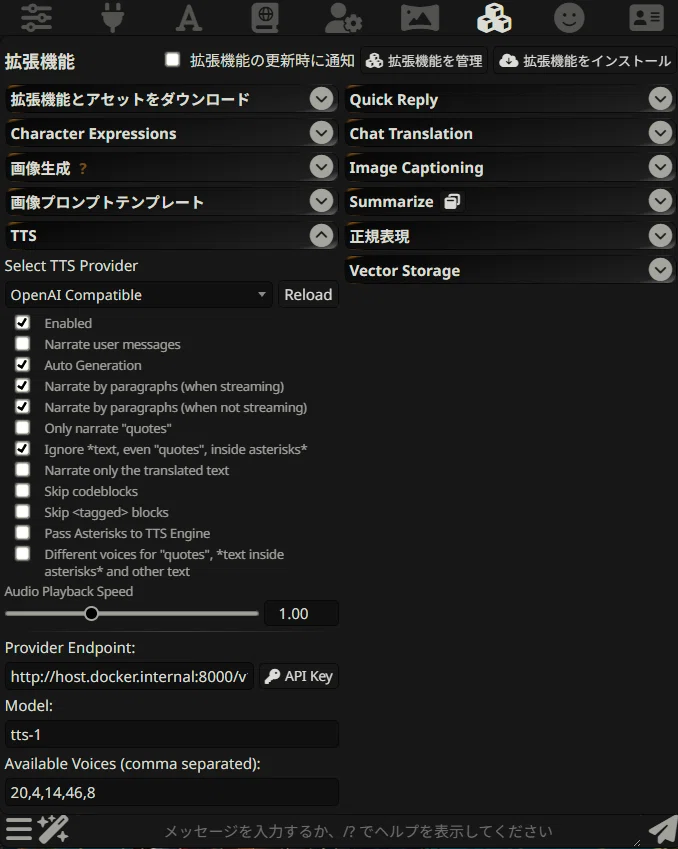The width and height of the screenshot is (678, 849).
Task: Open the user settings person-gear icon
Action: pyautogui.click(x=343, y=17)
